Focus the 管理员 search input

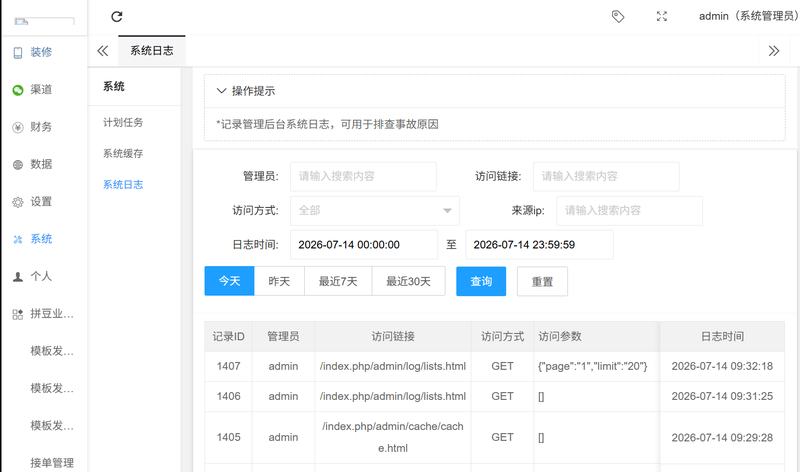[x=363, y=177]
